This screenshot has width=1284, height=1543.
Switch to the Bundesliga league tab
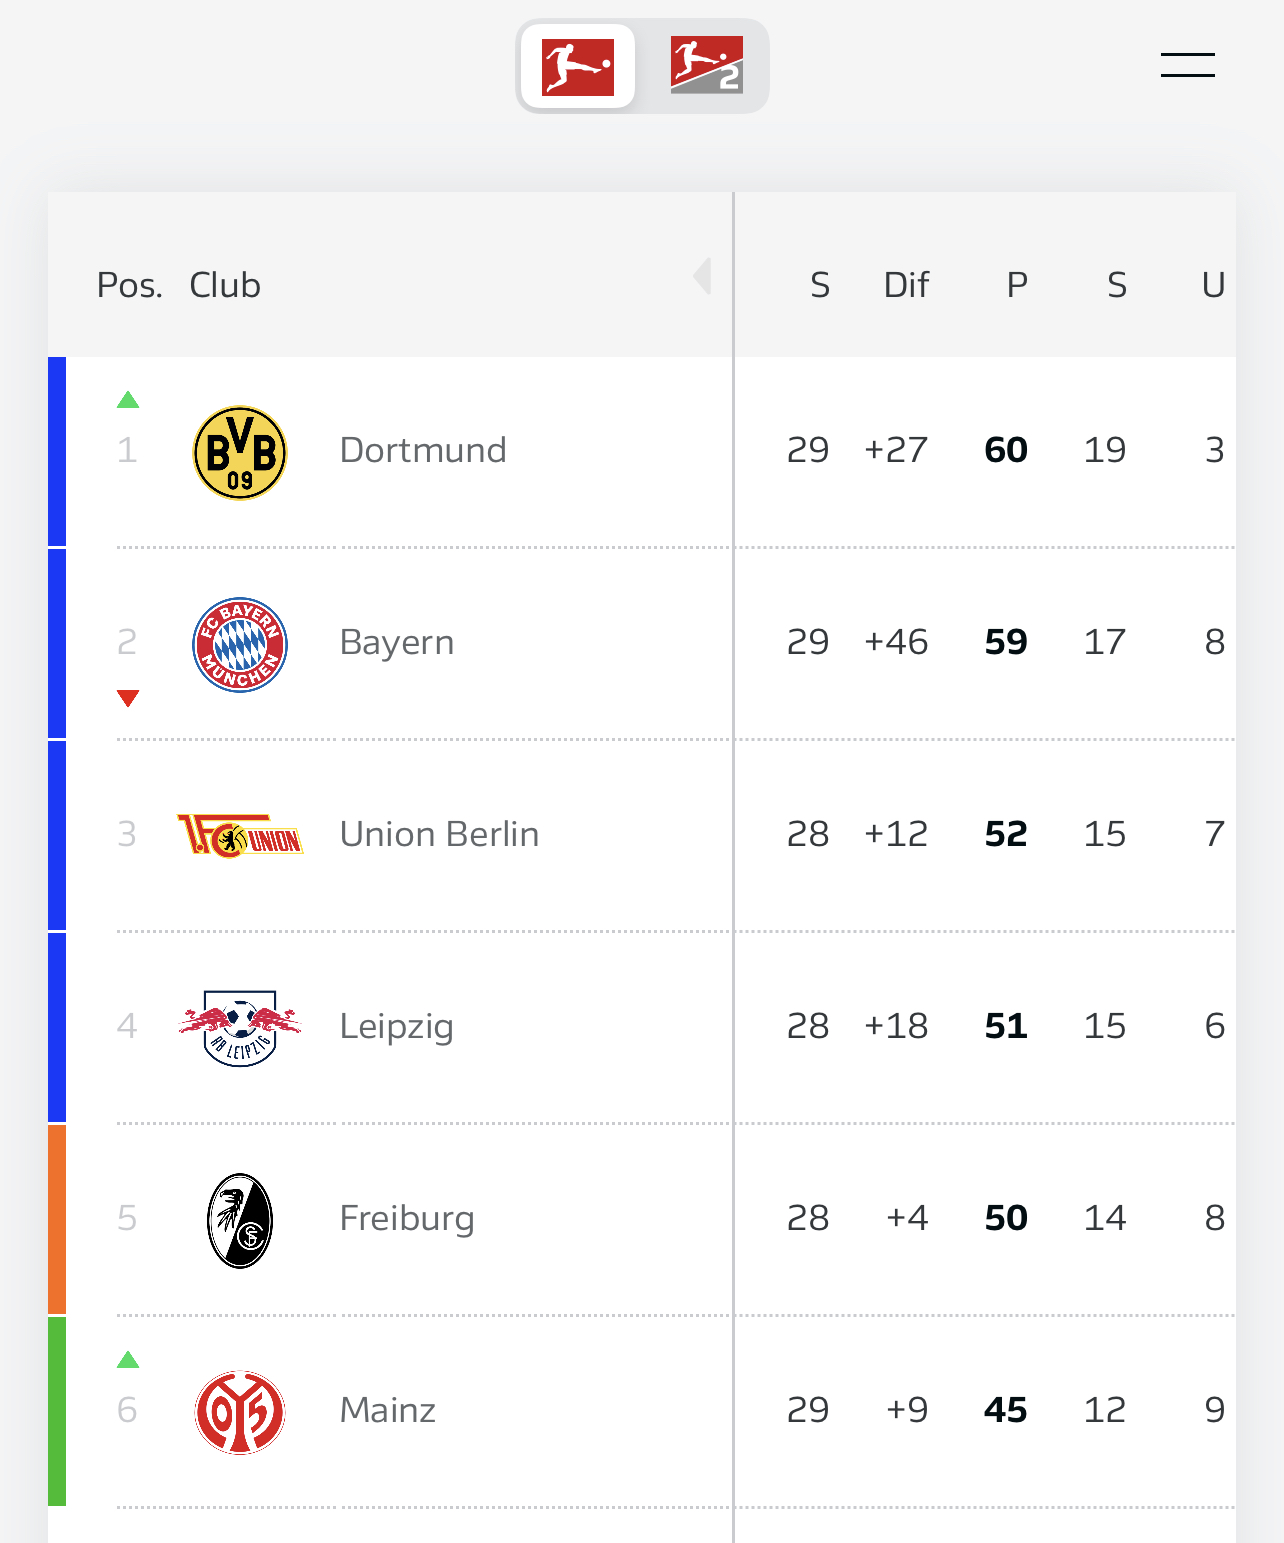577,67
